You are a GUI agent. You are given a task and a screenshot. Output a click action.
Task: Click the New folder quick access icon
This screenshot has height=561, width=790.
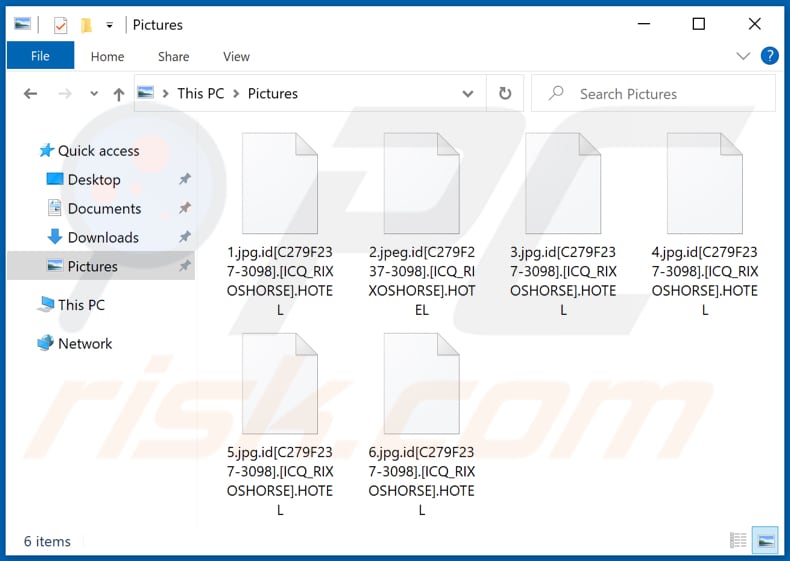[x=86, y=25]
